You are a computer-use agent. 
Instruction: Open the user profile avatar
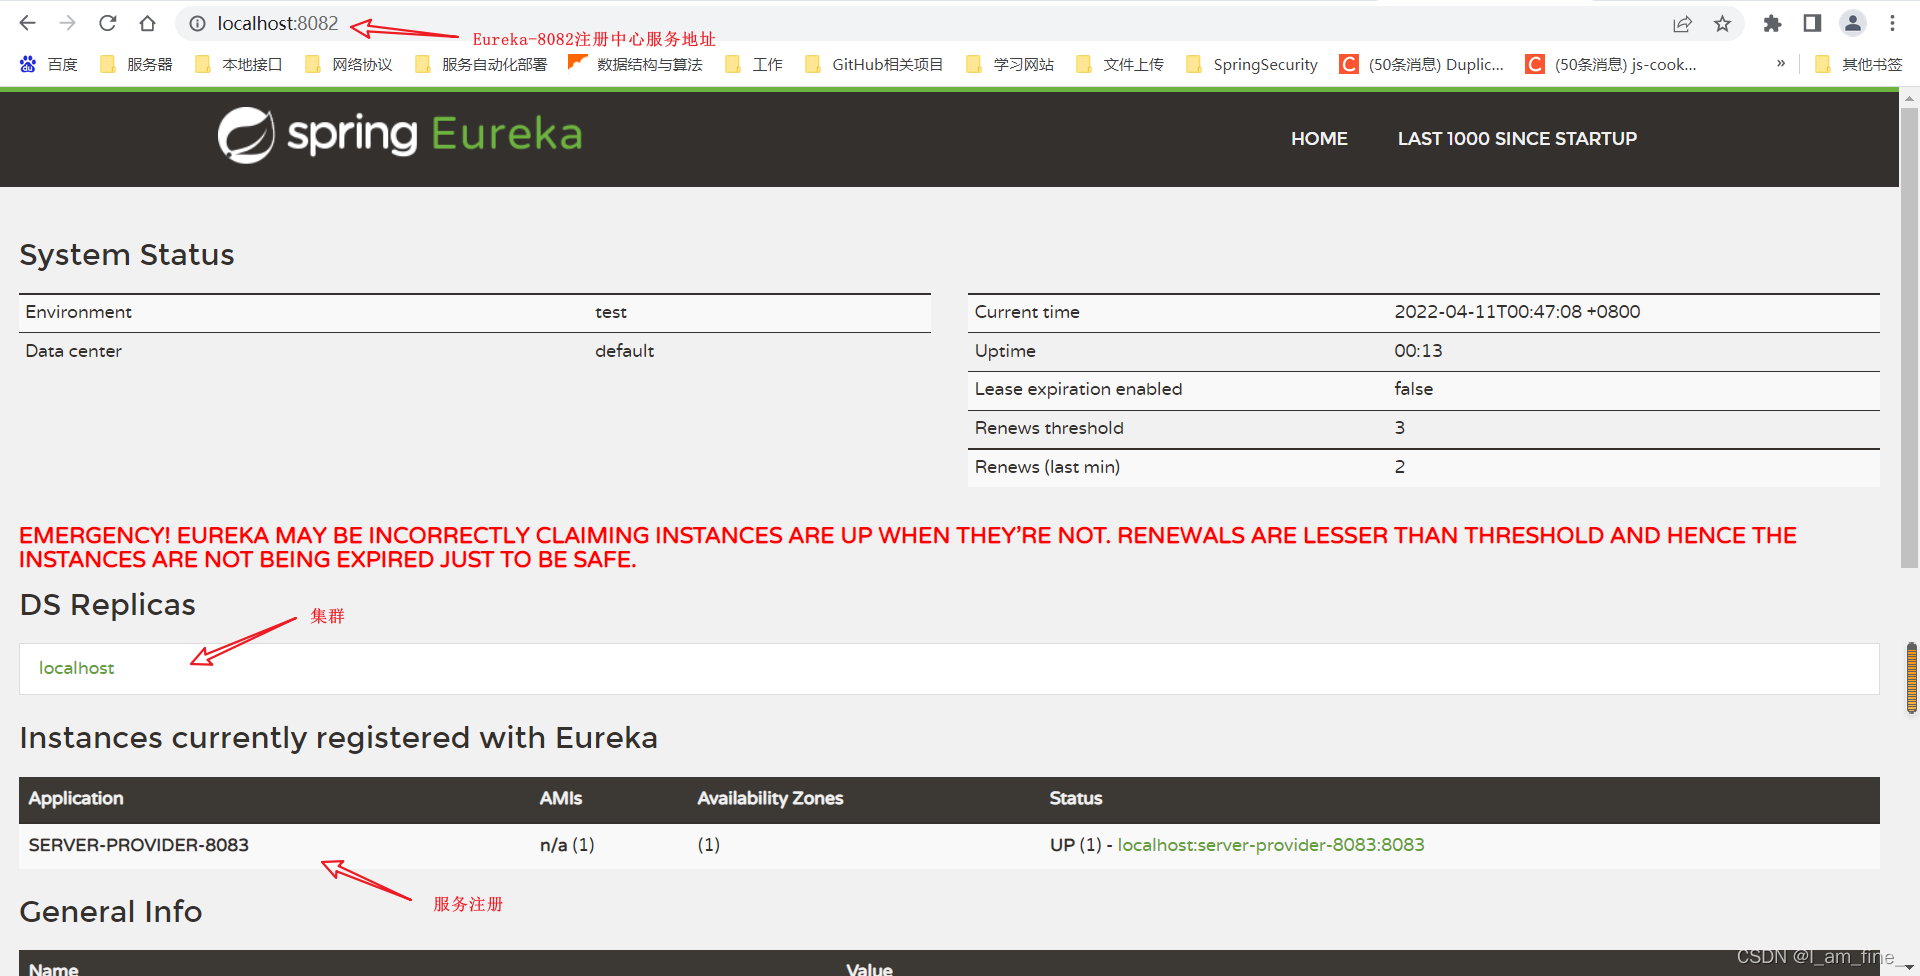[1853, 23]
